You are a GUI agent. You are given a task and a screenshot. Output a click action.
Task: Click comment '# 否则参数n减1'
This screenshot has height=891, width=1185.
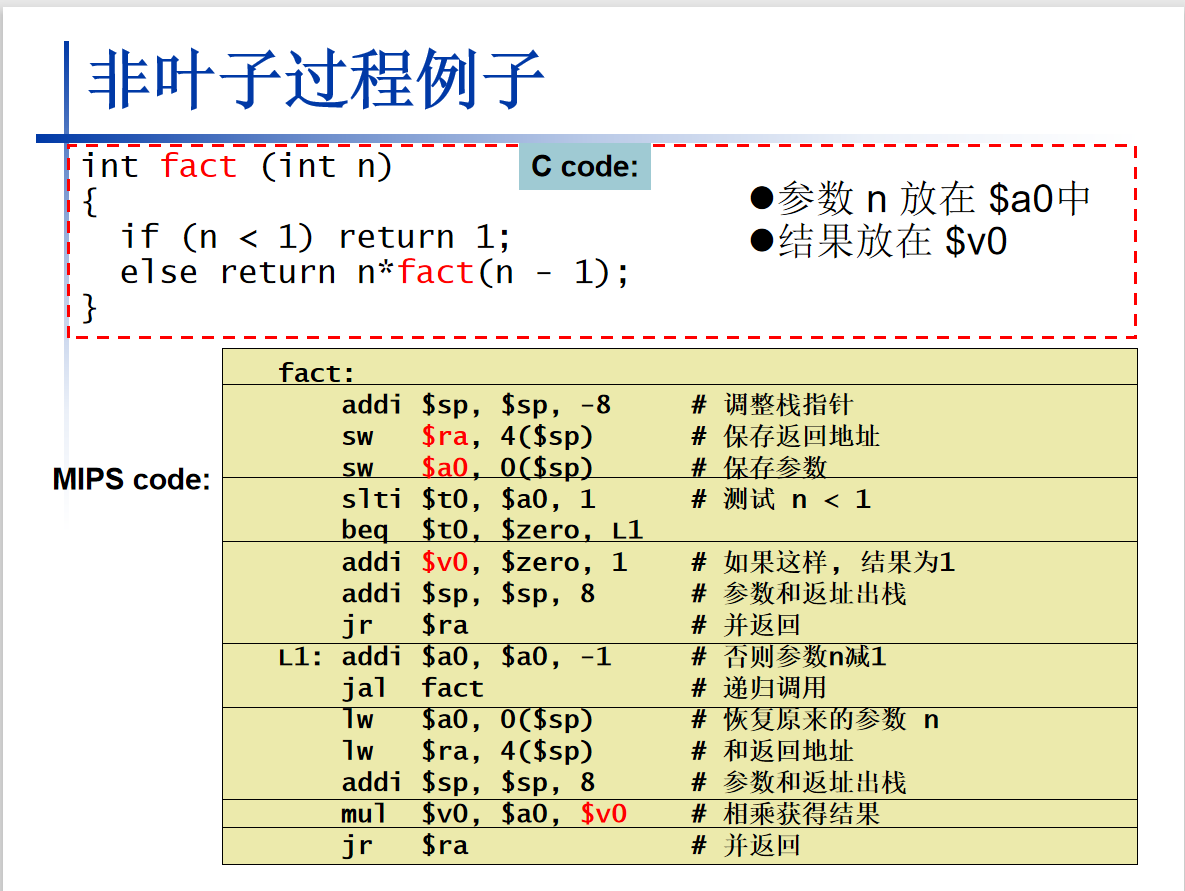point(789,657)
